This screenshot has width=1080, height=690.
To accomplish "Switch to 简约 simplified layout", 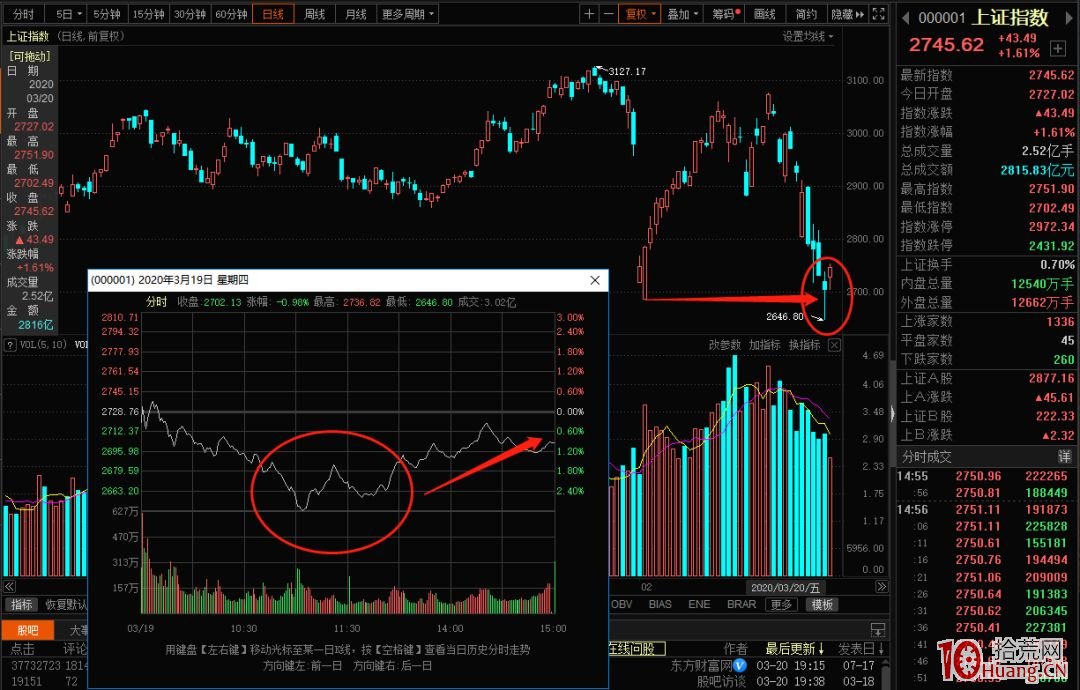I will pos(806,14).
